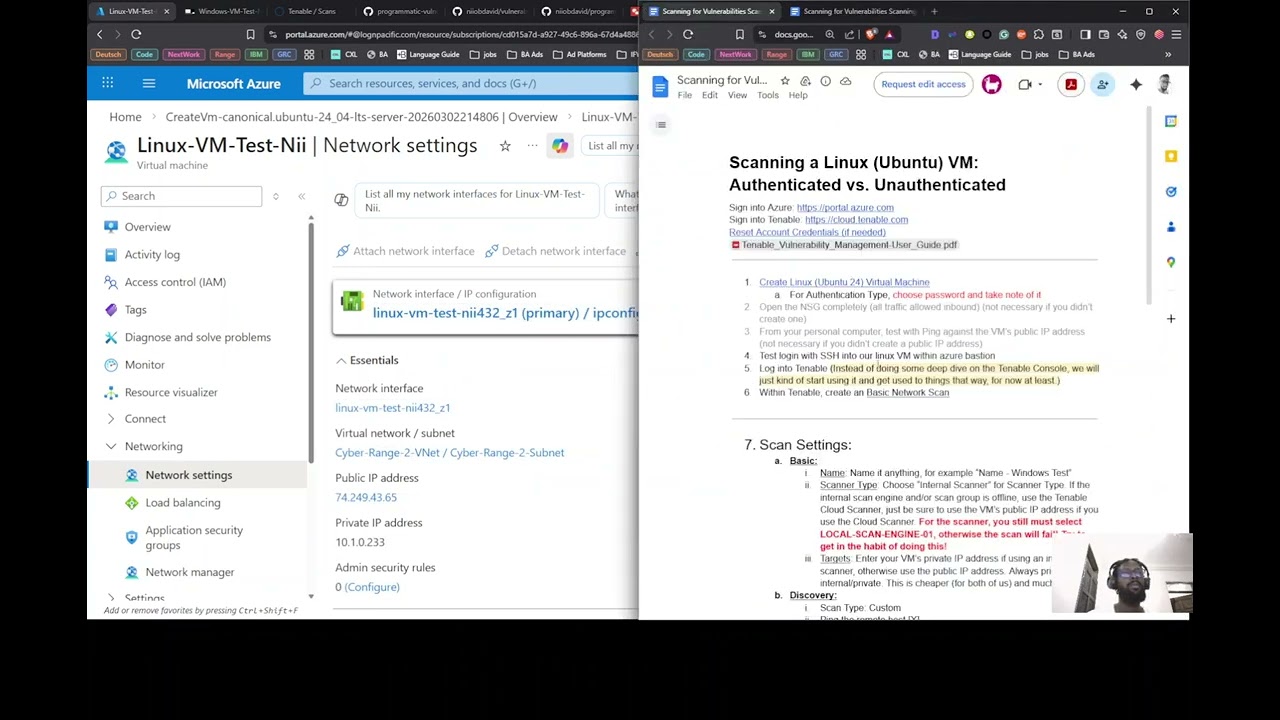Open the Cyber-Range-2-VNet / Cyber-Range-2-Subnet link
The image size is (1280, 720).
[x=449, y=453]
